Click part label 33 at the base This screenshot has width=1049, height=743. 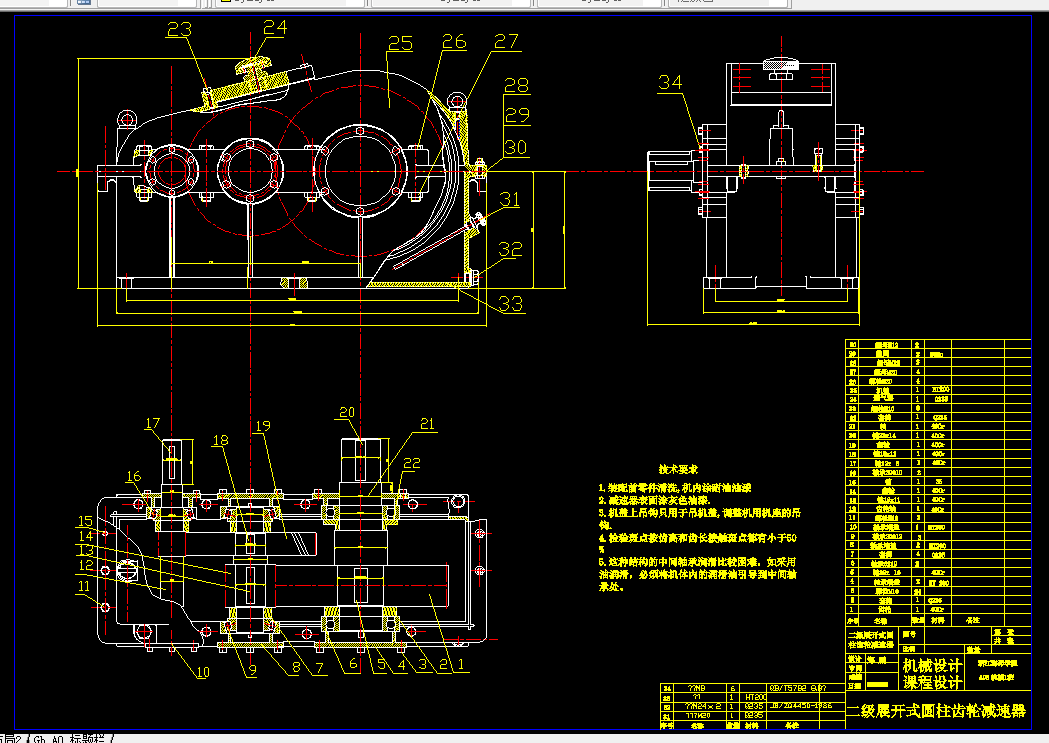tap(511, 304)
